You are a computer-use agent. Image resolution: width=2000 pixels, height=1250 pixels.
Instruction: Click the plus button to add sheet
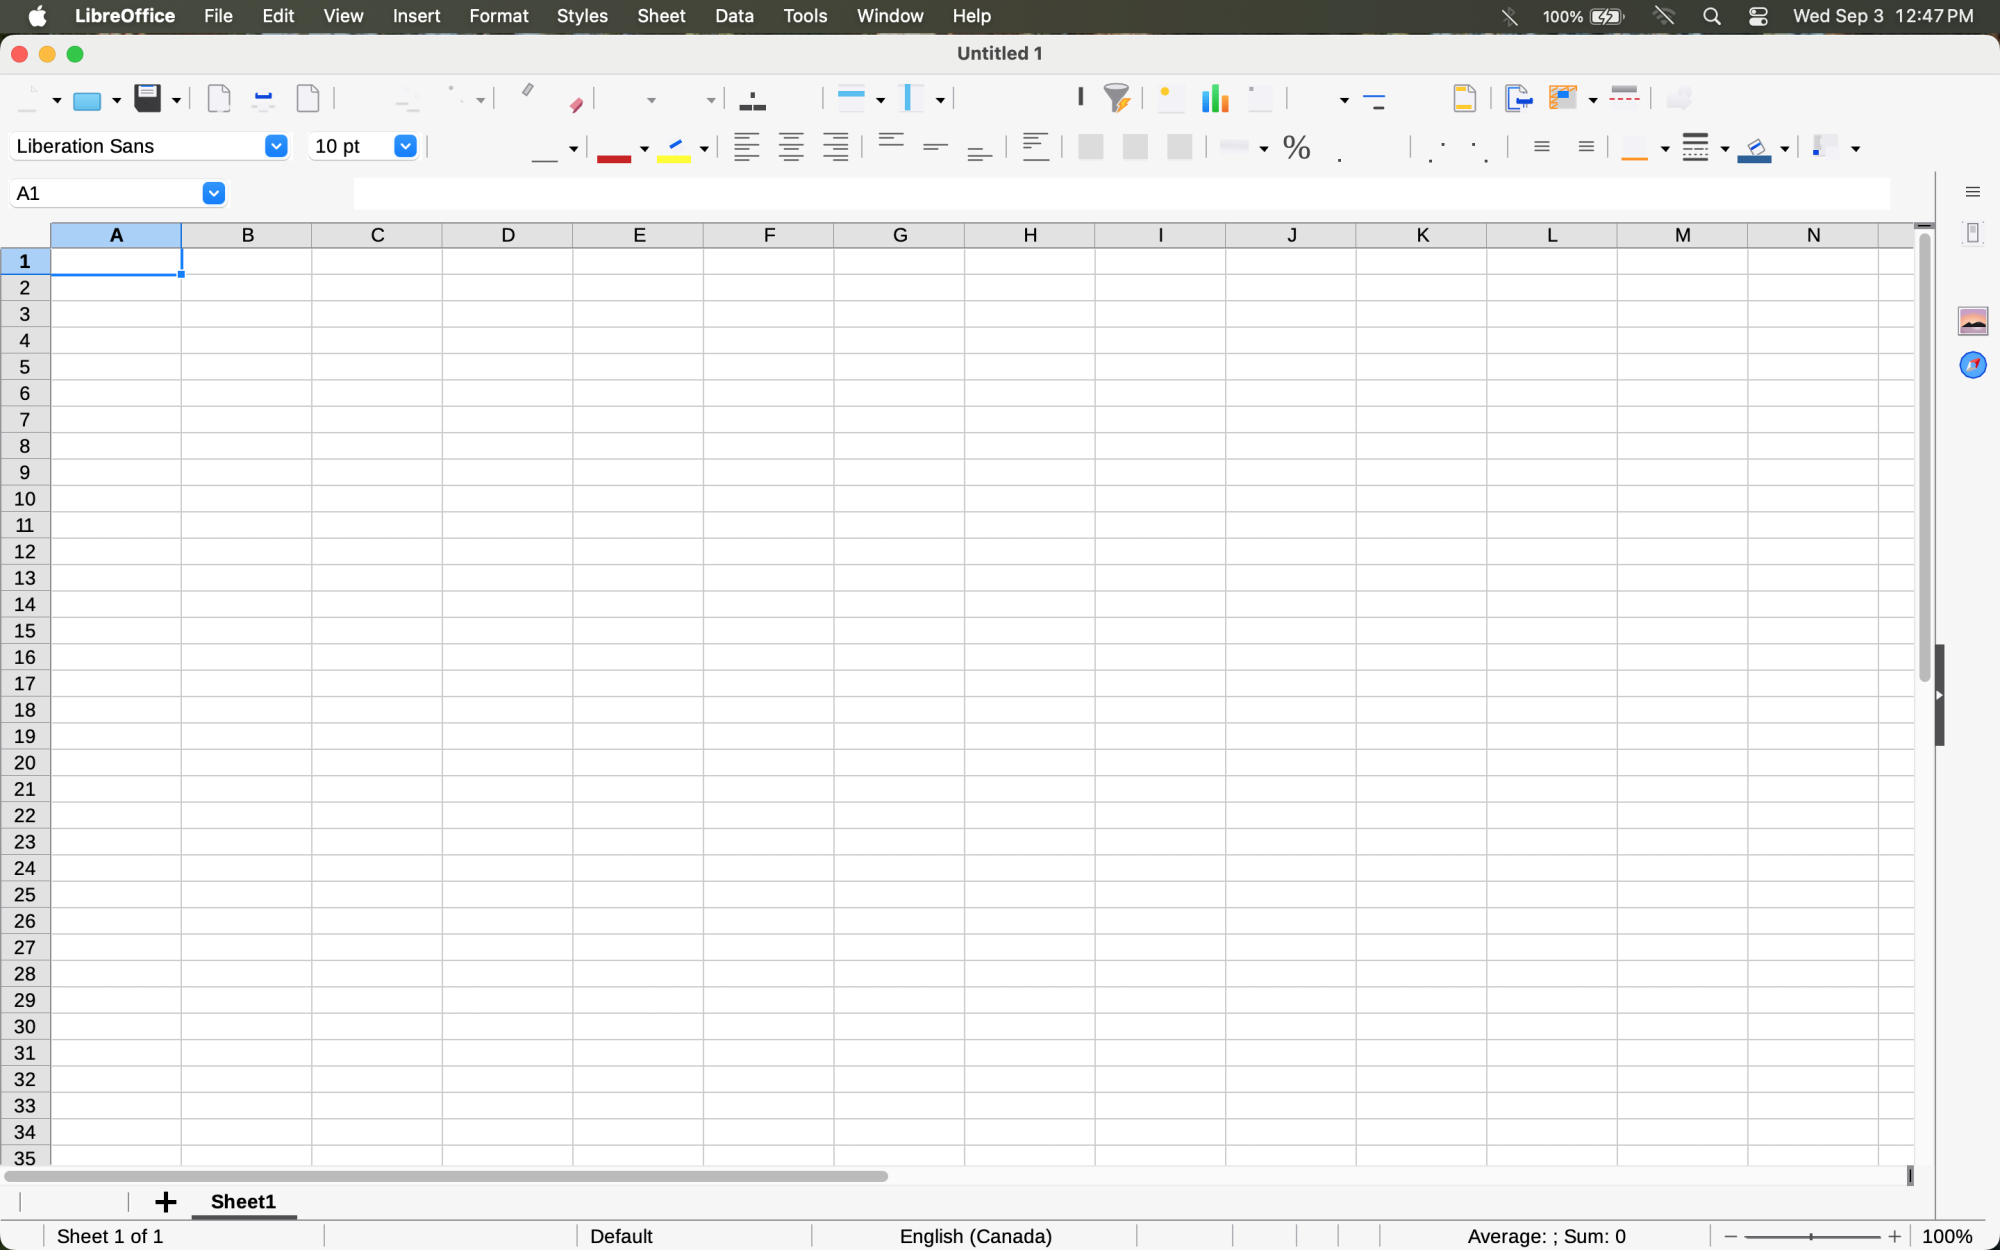166,1202
